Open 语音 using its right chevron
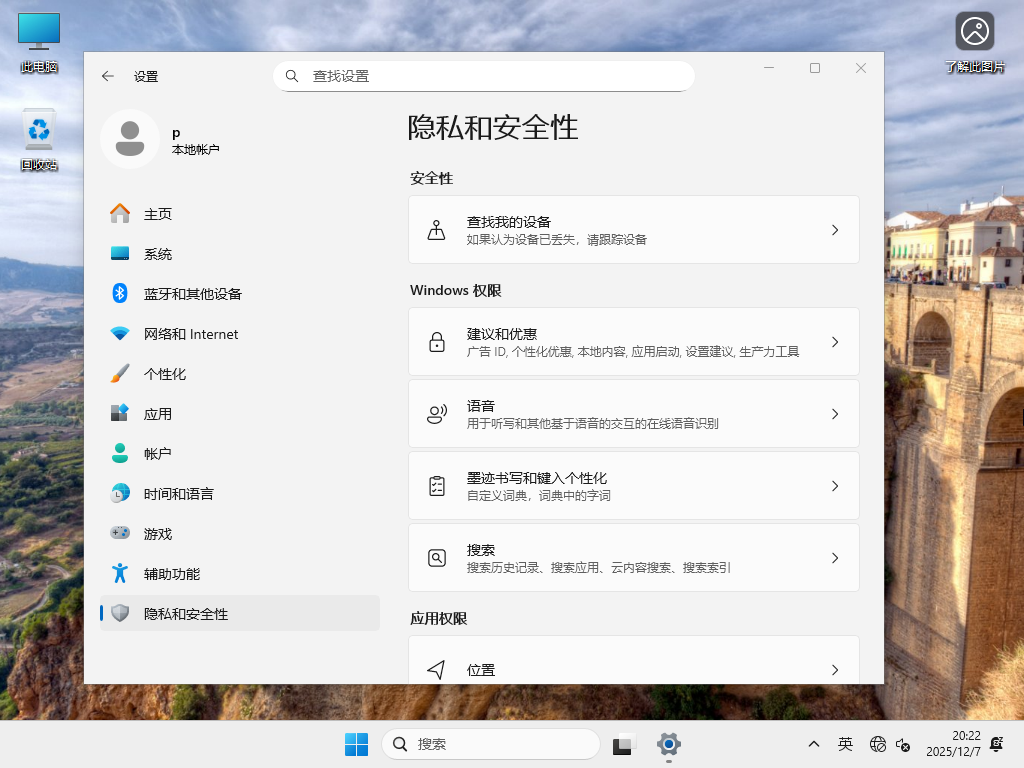Screen dimensions: 1024x768 tap(835, 413)
